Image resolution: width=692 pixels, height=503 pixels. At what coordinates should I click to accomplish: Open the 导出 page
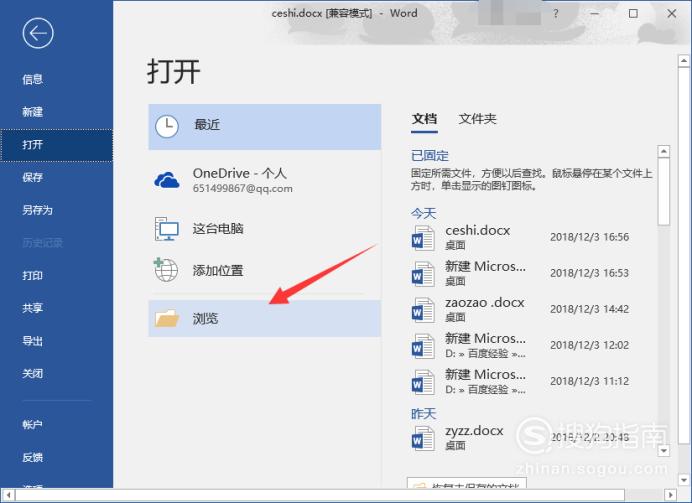click(33, 341)
